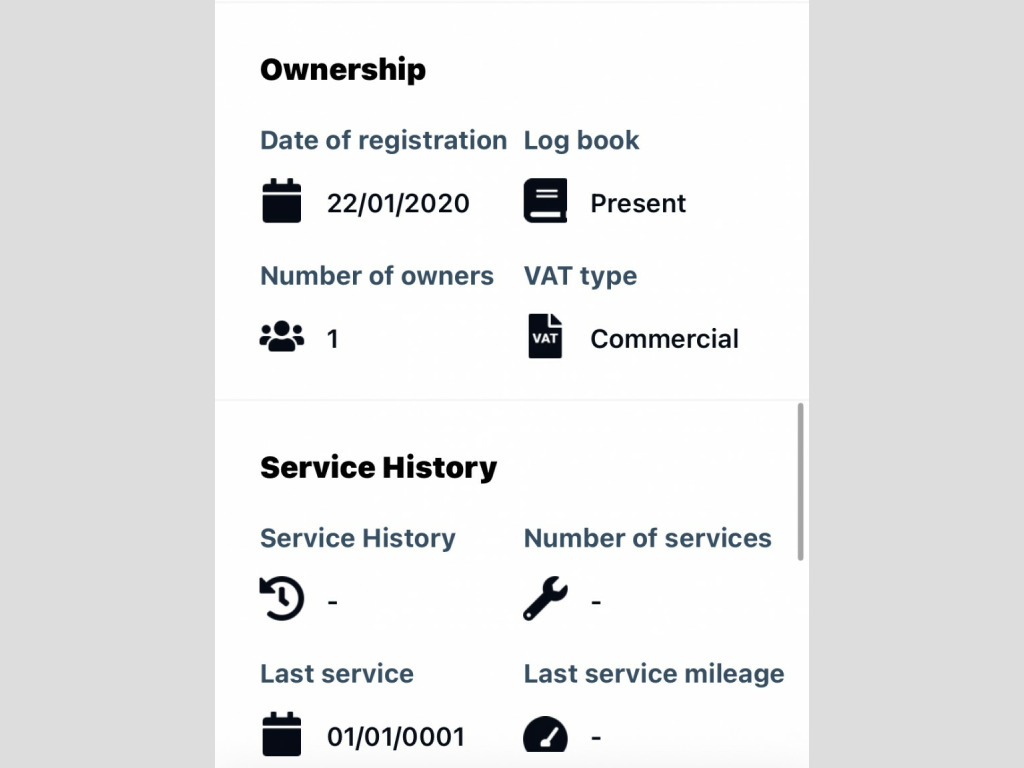The height and width of the screenshot is (768, 1024).
Task: Click the log book icon
Action: click(x=545, y=201)
